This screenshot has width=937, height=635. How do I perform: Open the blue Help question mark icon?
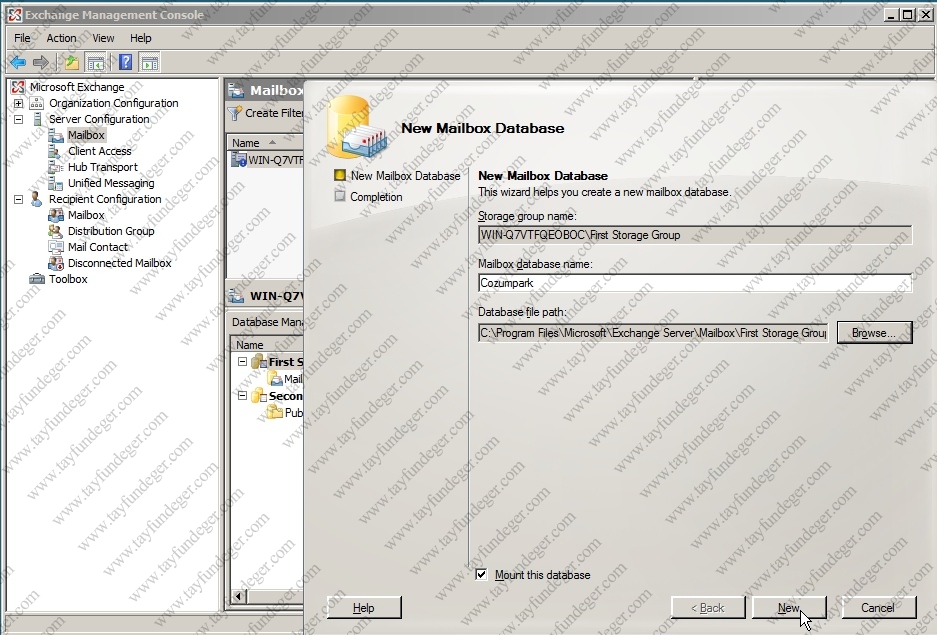[x=125, y=62]
